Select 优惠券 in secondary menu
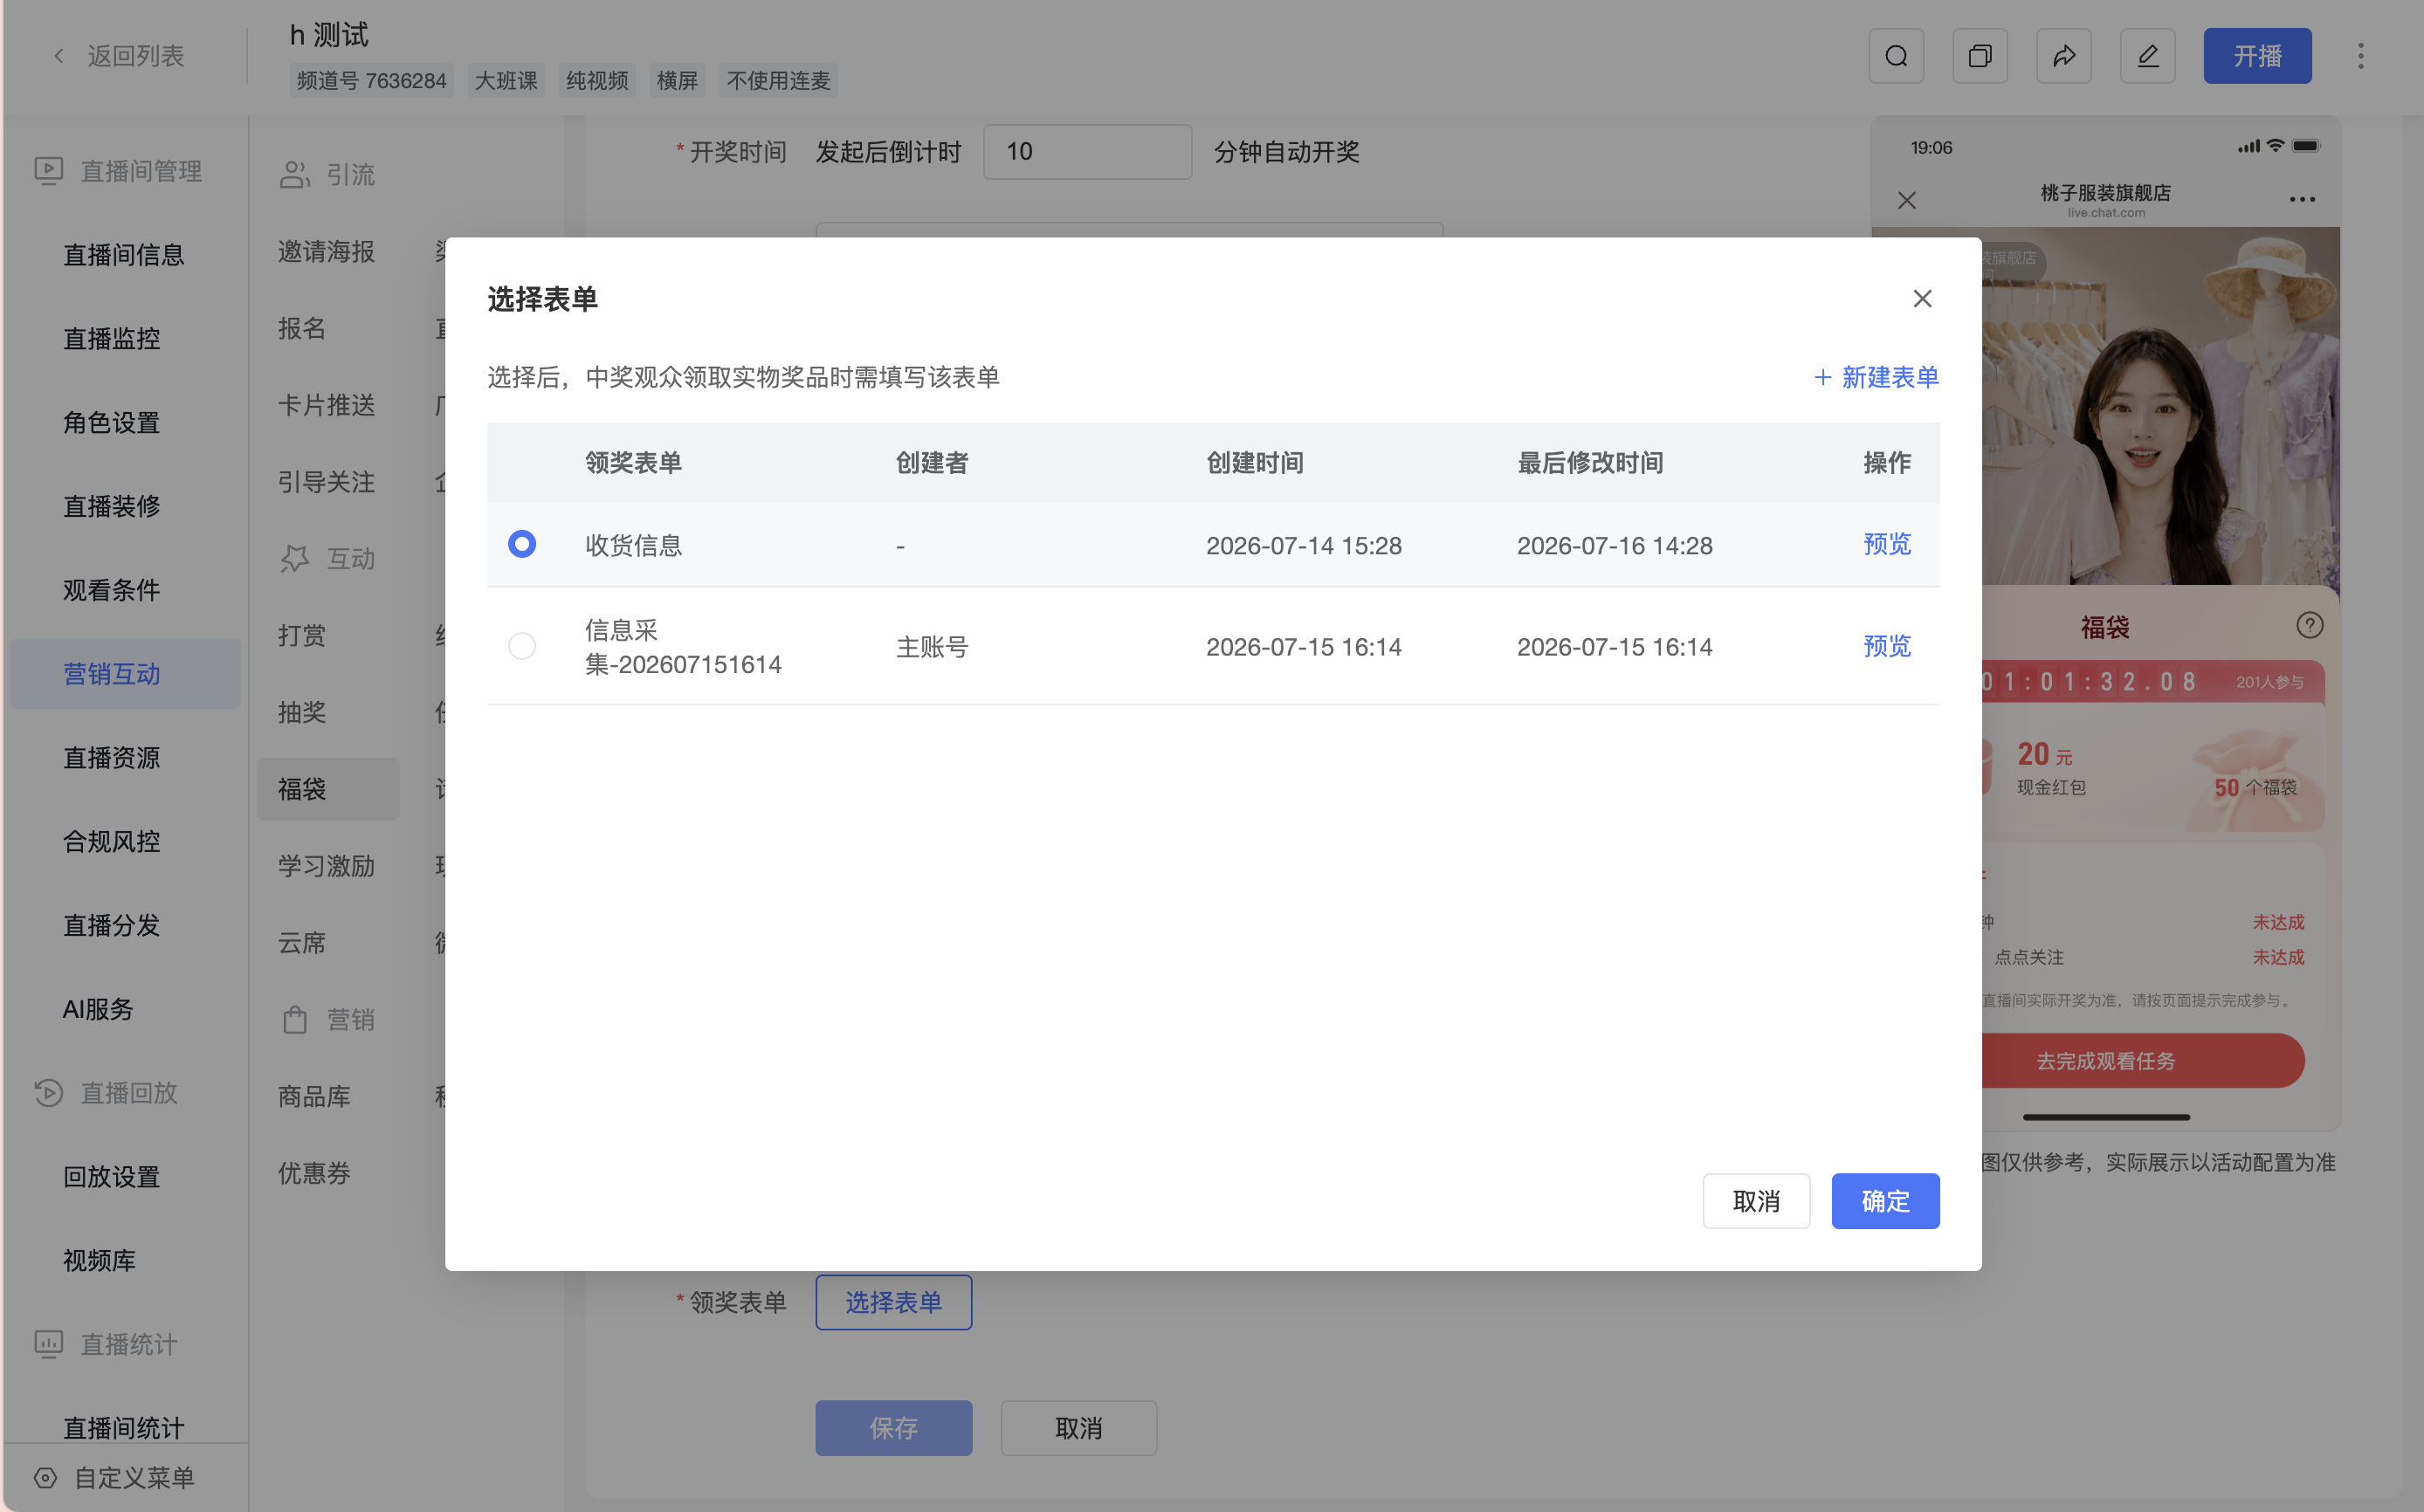 pyautogui.click(x=315, y=1174)
